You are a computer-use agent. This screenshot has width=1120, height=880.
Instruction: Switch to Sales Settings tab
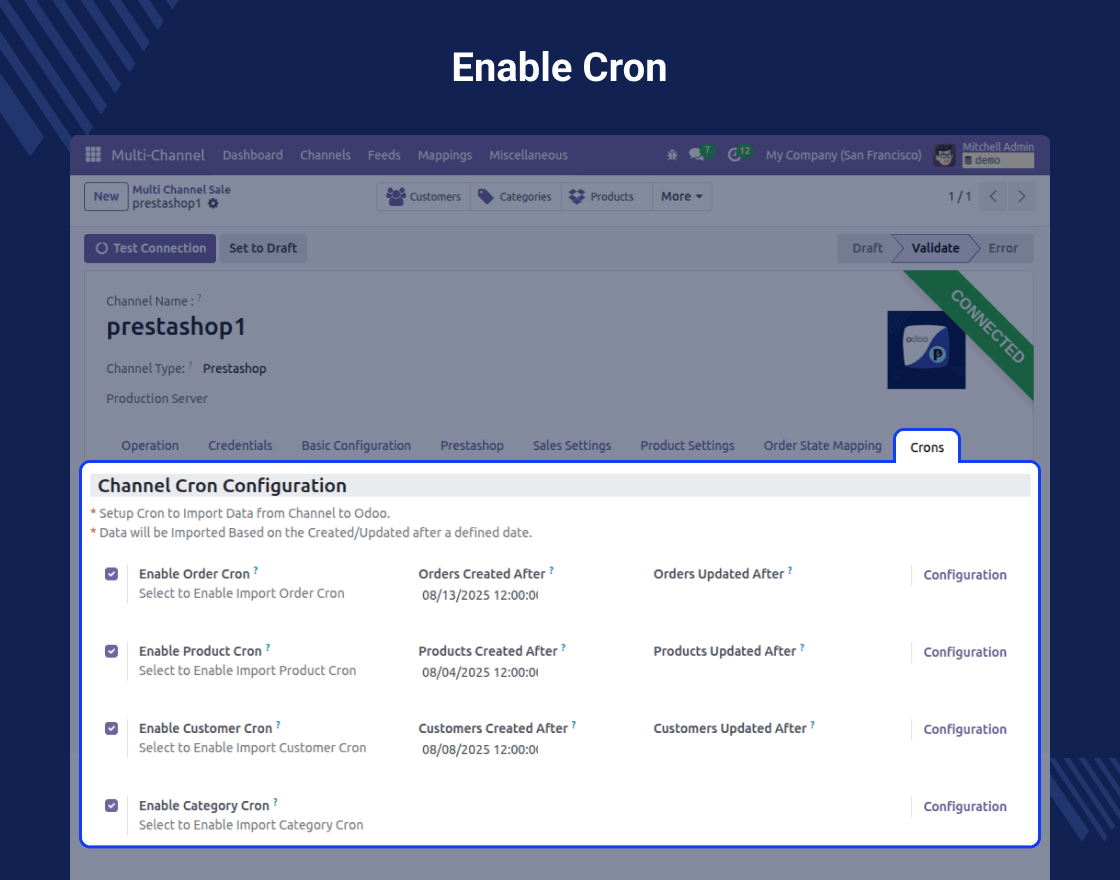572,445
